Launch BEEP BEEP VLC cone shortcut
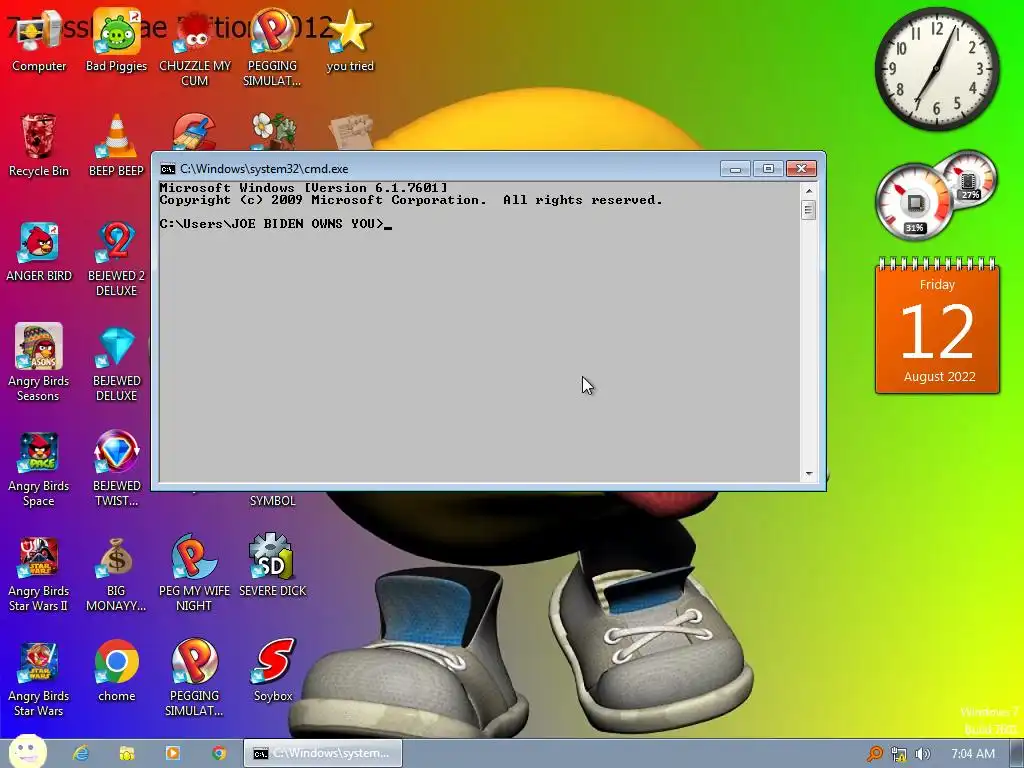1024x768 pixels. [x=116, y=145]
